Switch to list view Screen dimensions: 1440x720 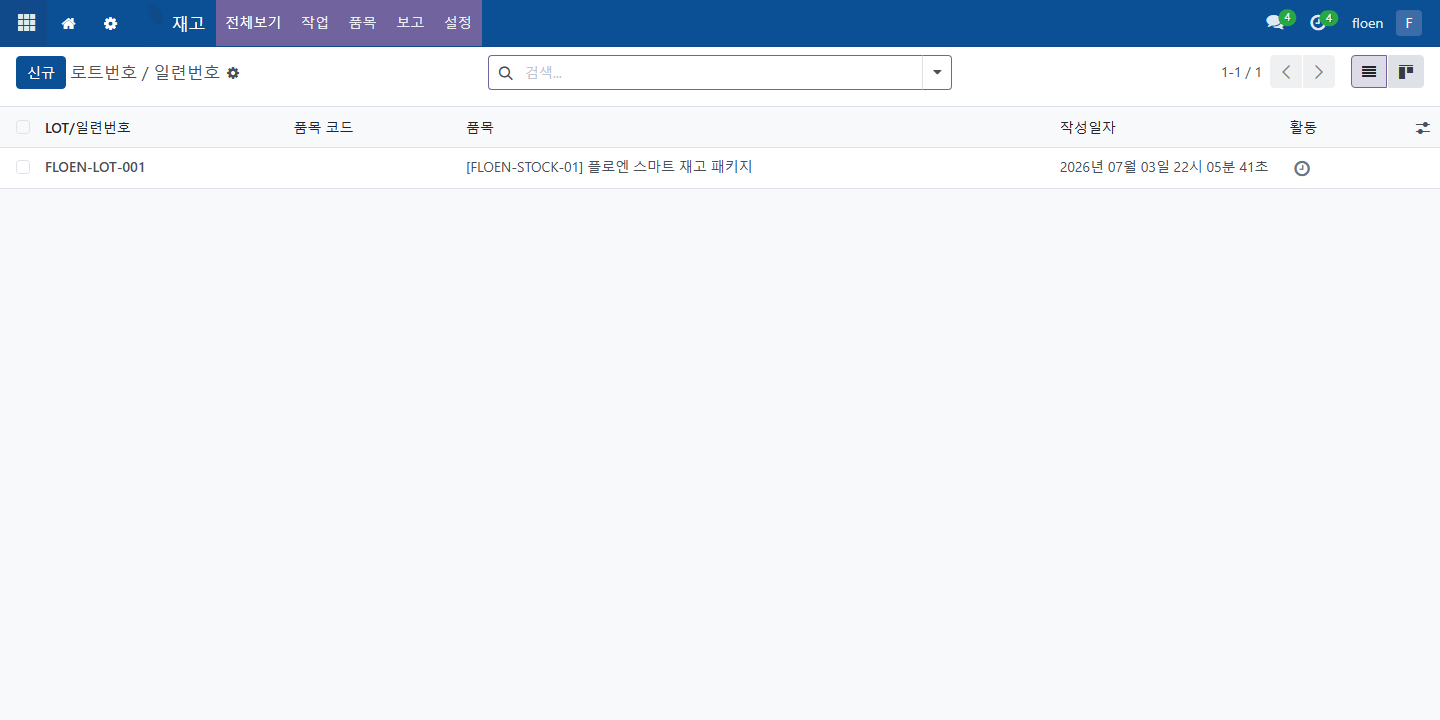[x=1369, y=72]
